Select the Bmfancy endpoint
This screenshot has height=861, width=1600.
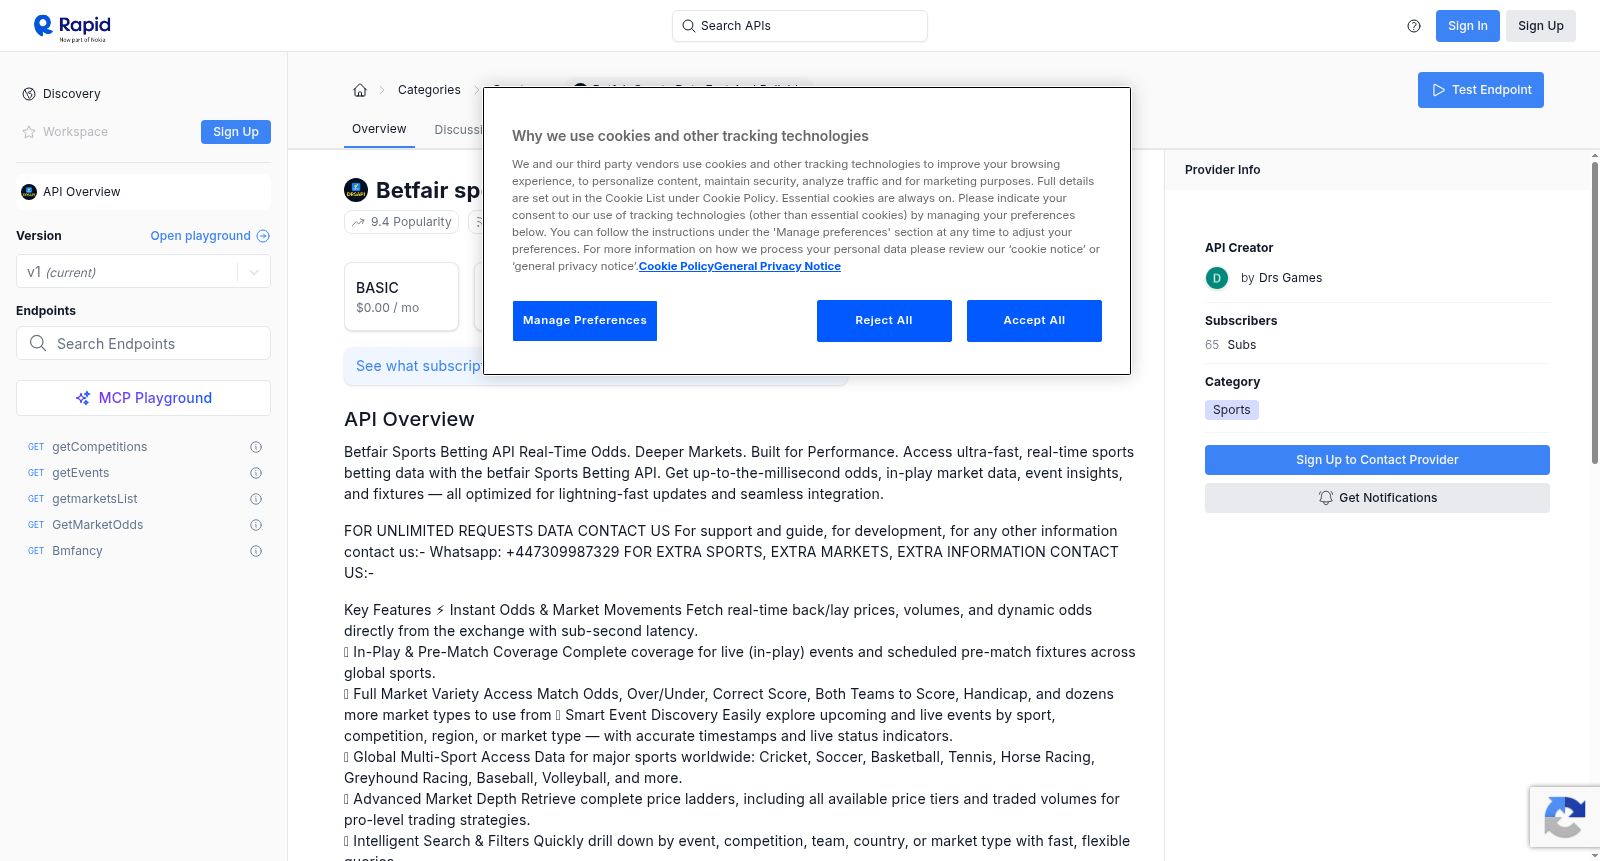click(77, 551)
